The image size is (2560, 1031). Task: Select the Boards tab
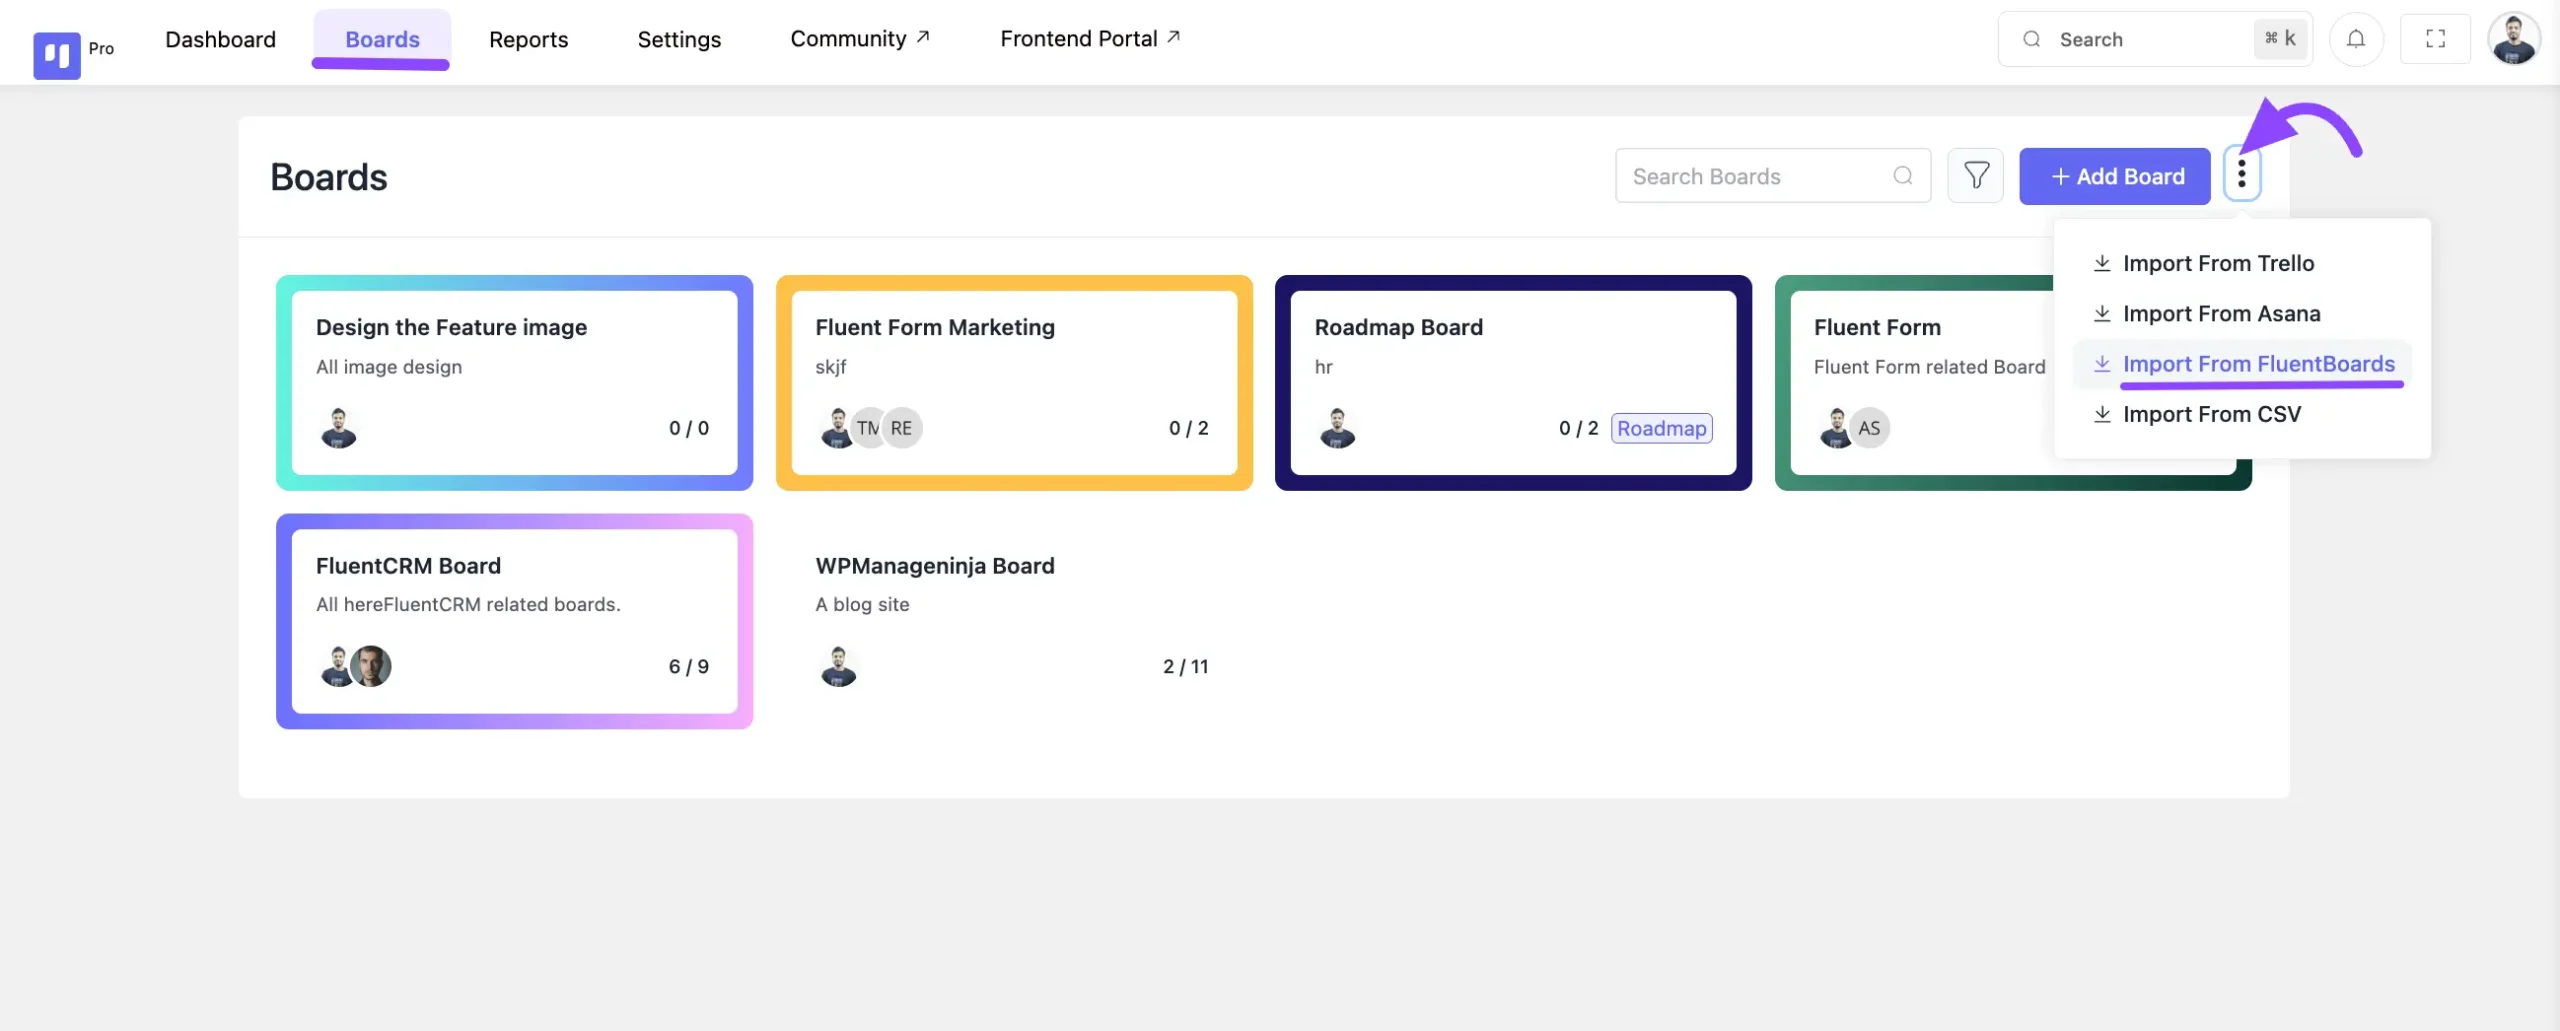click(x=382, y=39)
